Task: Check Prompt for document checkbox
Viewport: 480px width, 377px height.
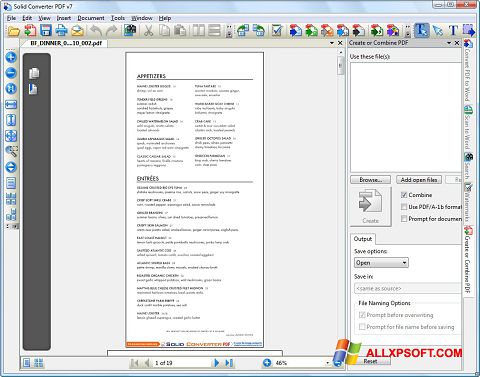Action: (x=404, y=219)
